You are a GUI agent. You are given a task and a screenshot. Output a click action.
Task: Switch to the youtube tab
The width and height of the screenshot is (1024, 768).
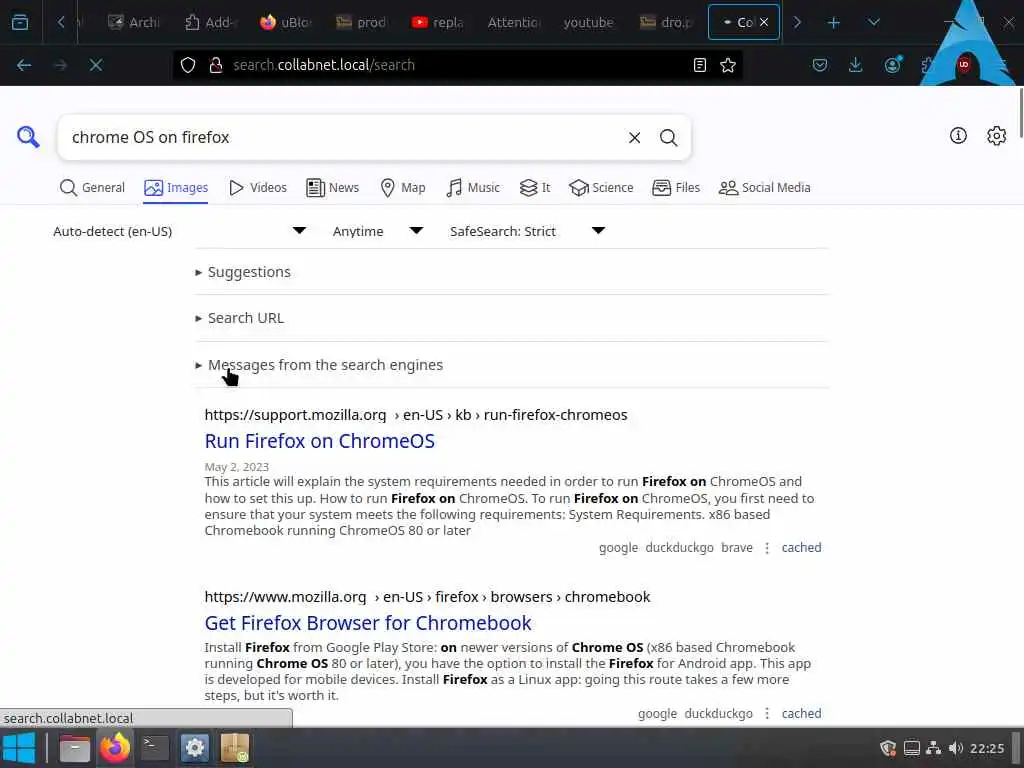click(x=588, y=23)
